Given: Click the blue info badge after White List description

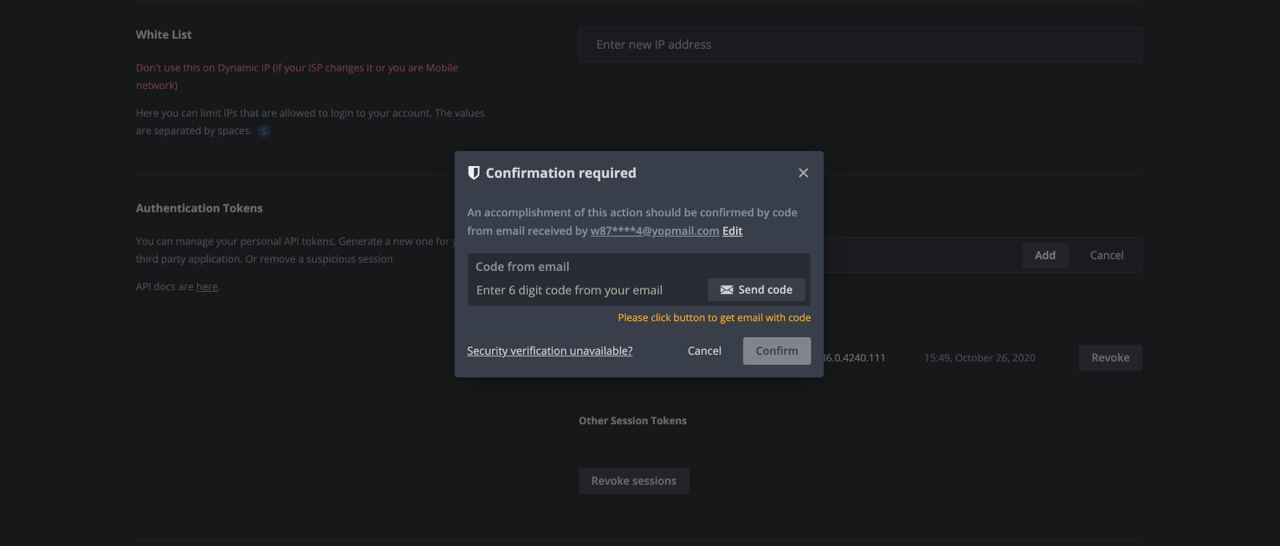Looking at the screenshot, I should pyautogui.click(x=264, y=131).
